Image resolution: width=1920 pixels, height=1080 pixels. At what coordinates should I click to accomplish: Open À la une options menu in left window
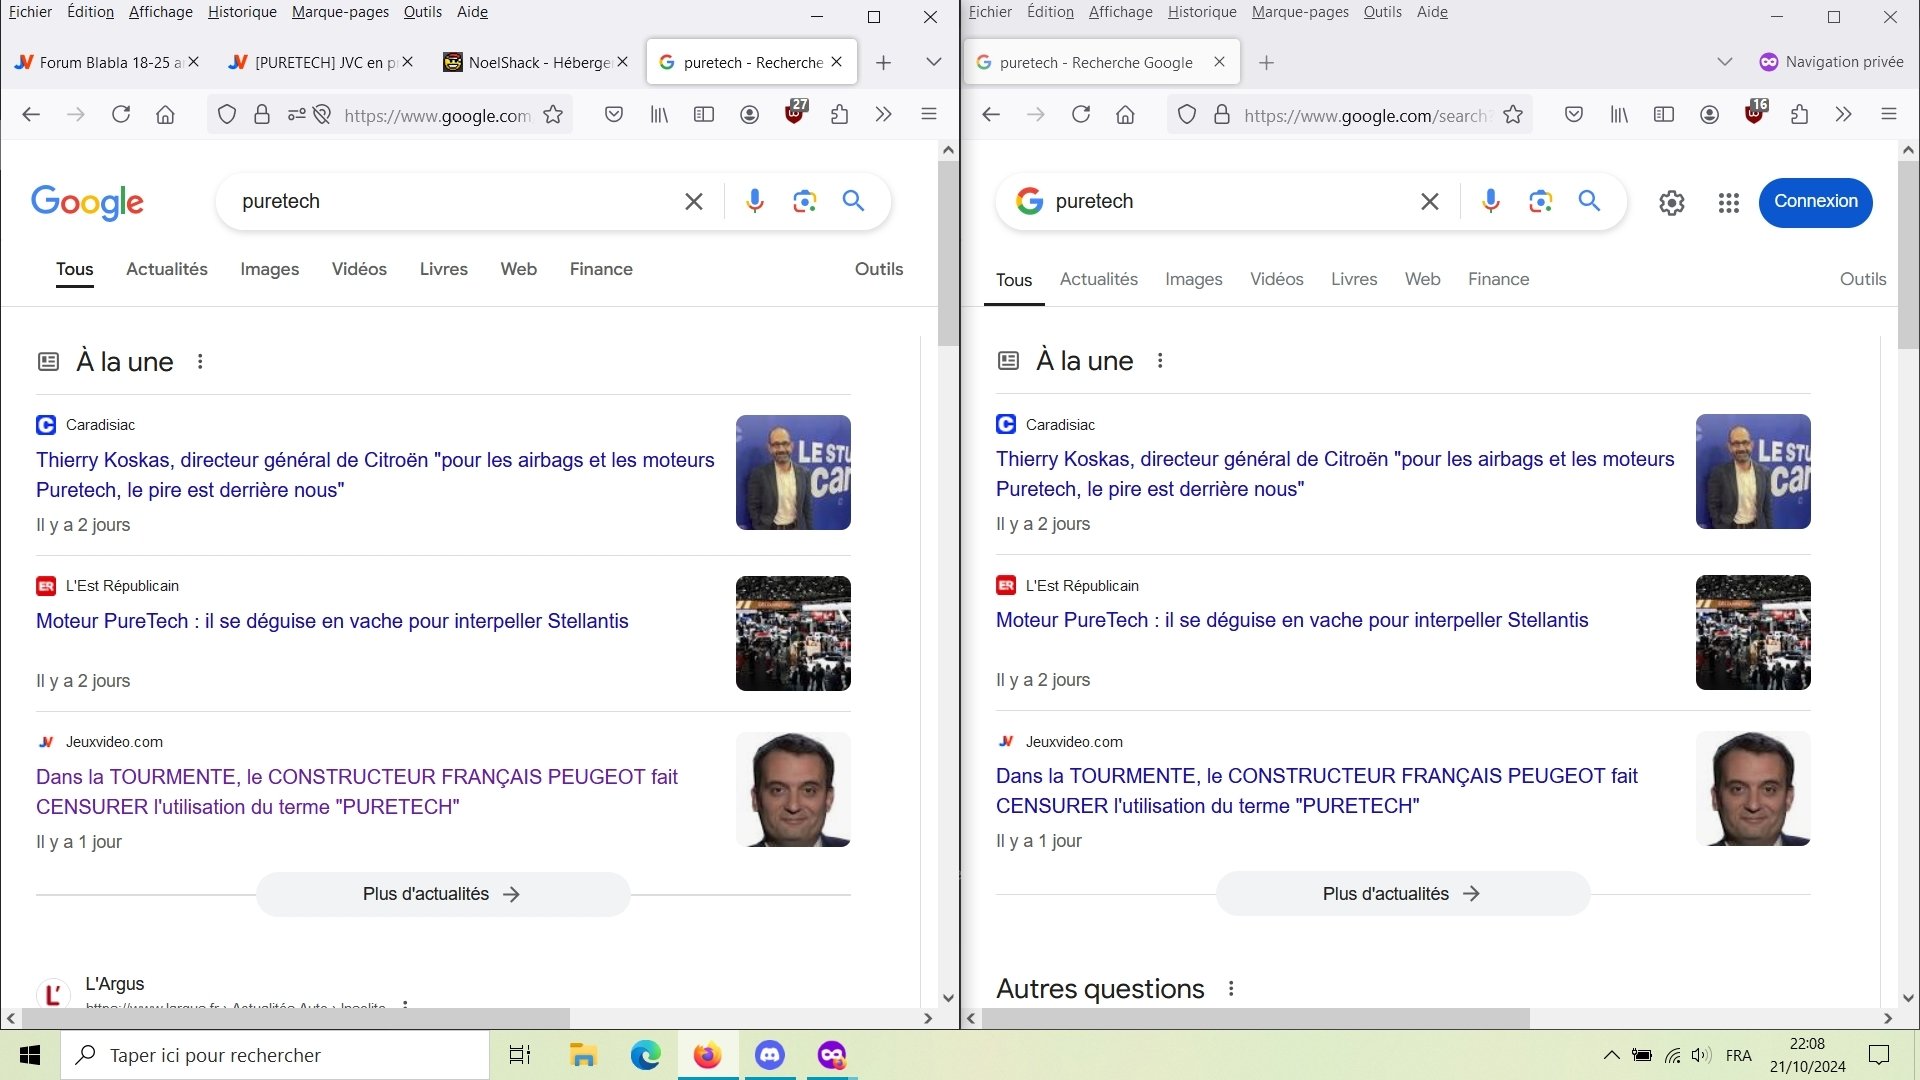[200, 362]
